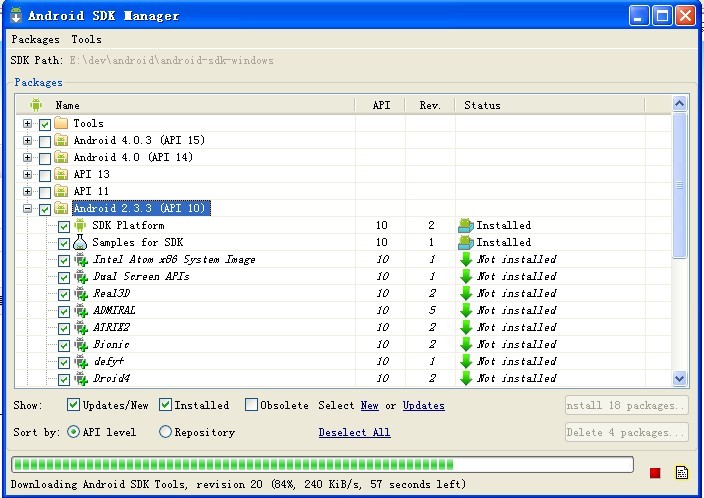Click the Samples for SDK flask icon
Viewport: 704px width, 498px height.
80,242
